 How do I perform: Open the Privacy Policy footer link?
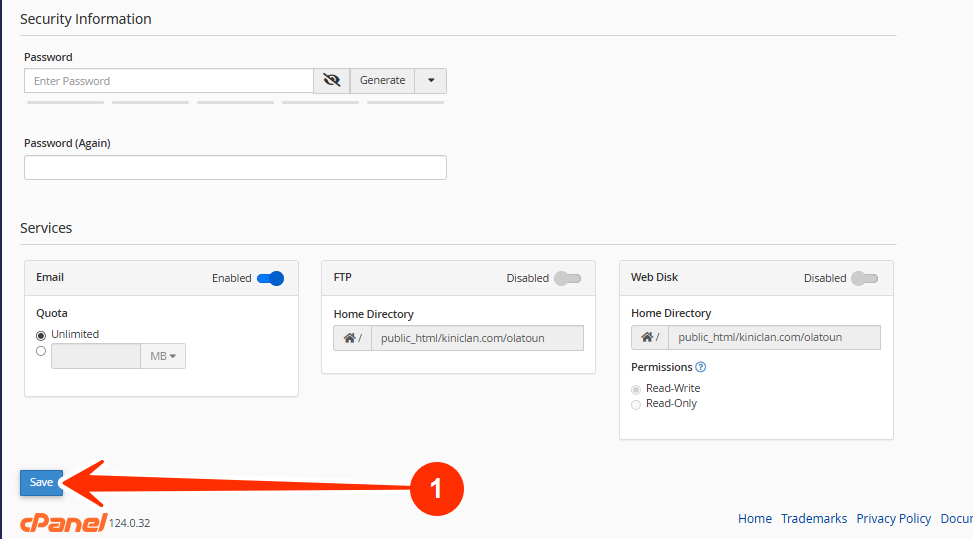[893, 519]
